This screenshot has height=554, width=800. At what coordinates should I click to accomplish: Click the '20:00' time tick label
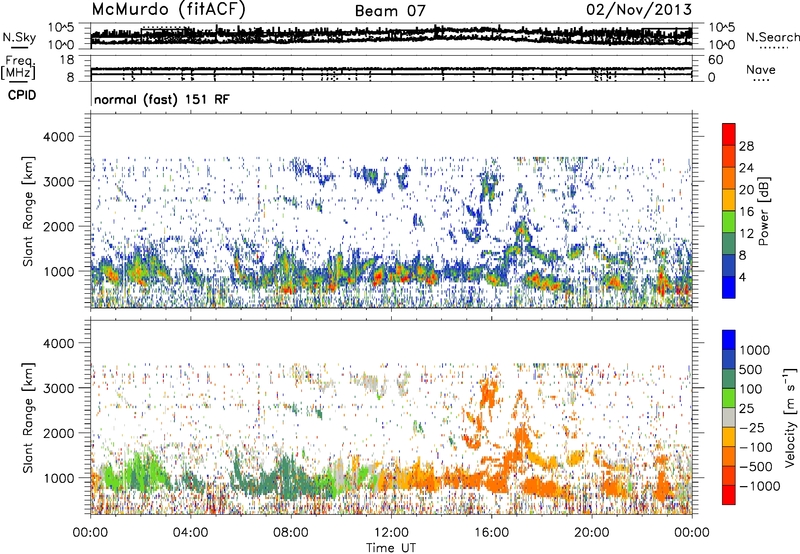click(591, 533)
